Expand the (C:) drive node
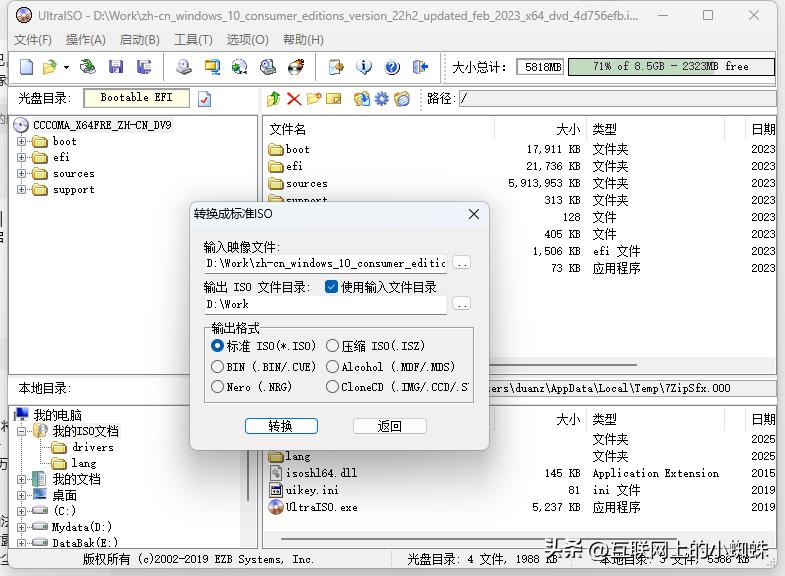The height and width of the screenshot is (576, 785). coord(21,511)
